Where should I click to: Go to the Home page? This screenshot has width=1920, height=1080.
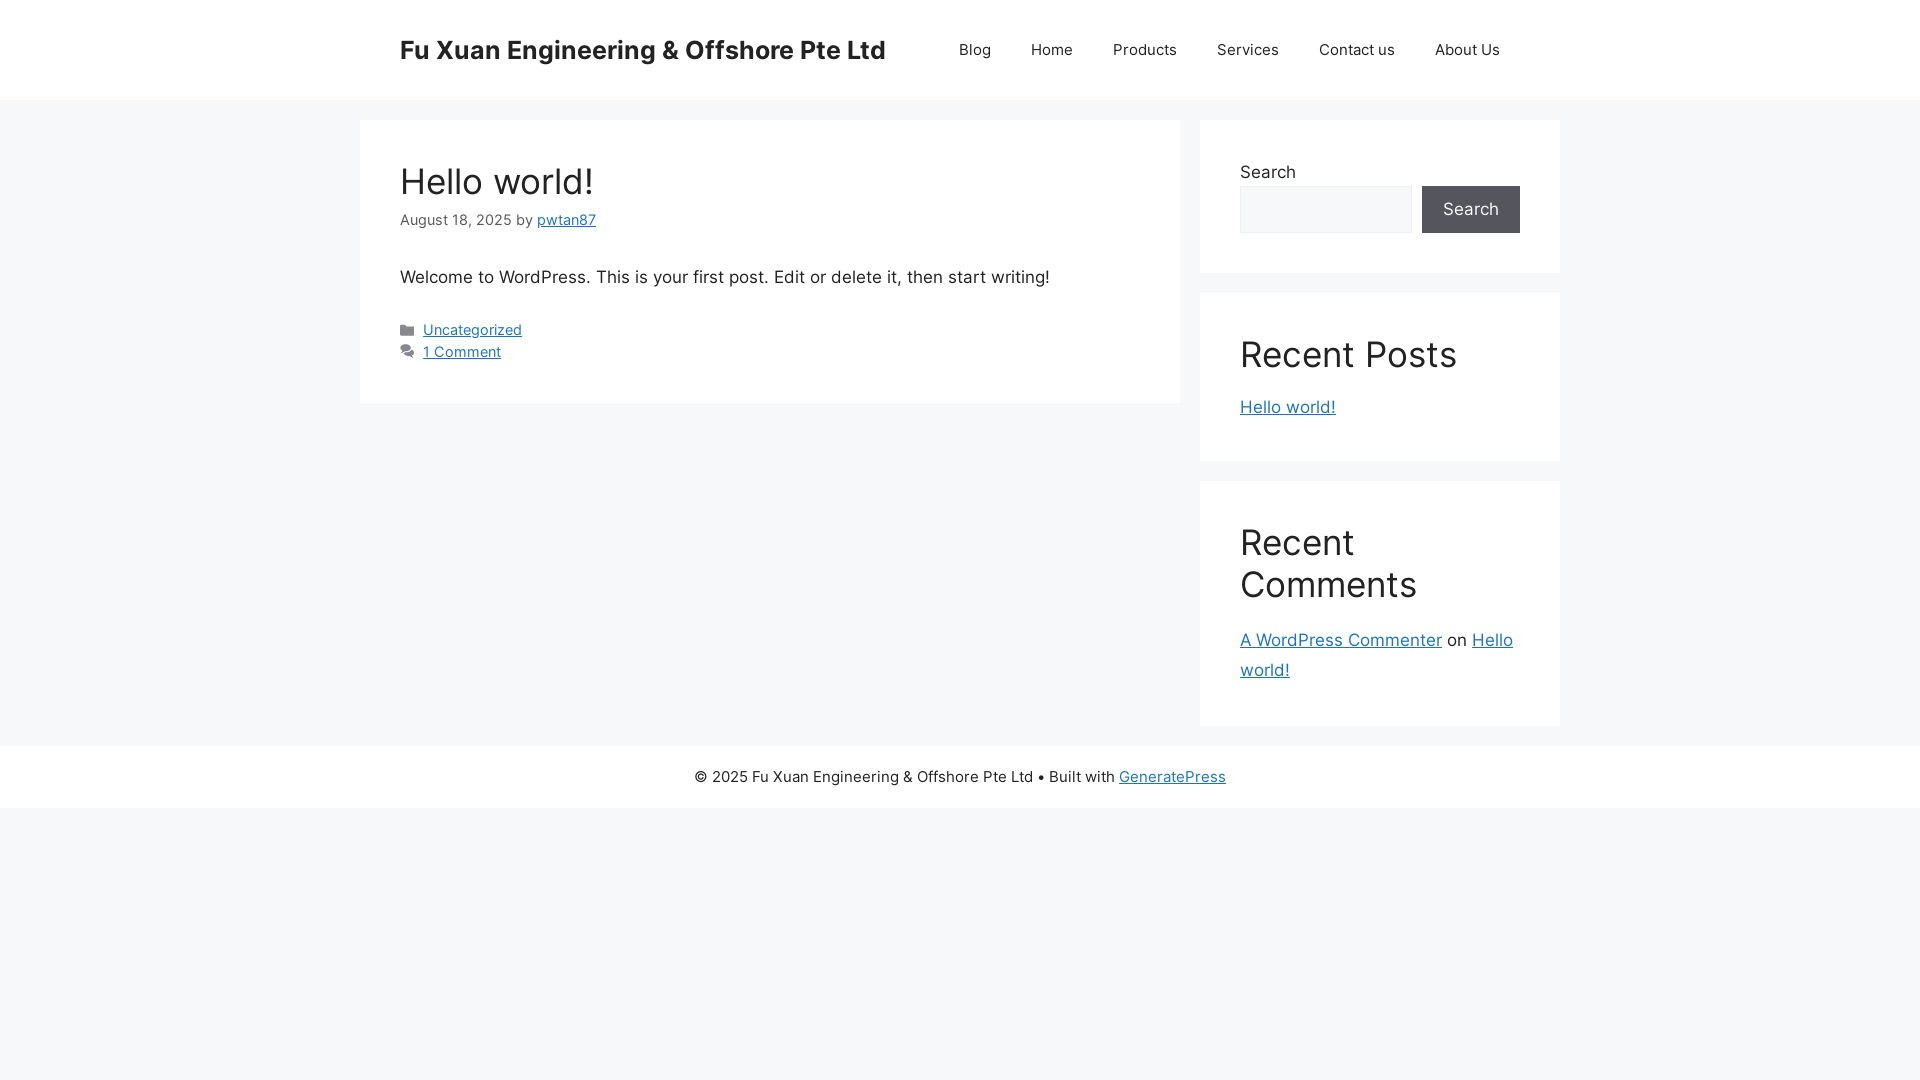(1051, 50)
